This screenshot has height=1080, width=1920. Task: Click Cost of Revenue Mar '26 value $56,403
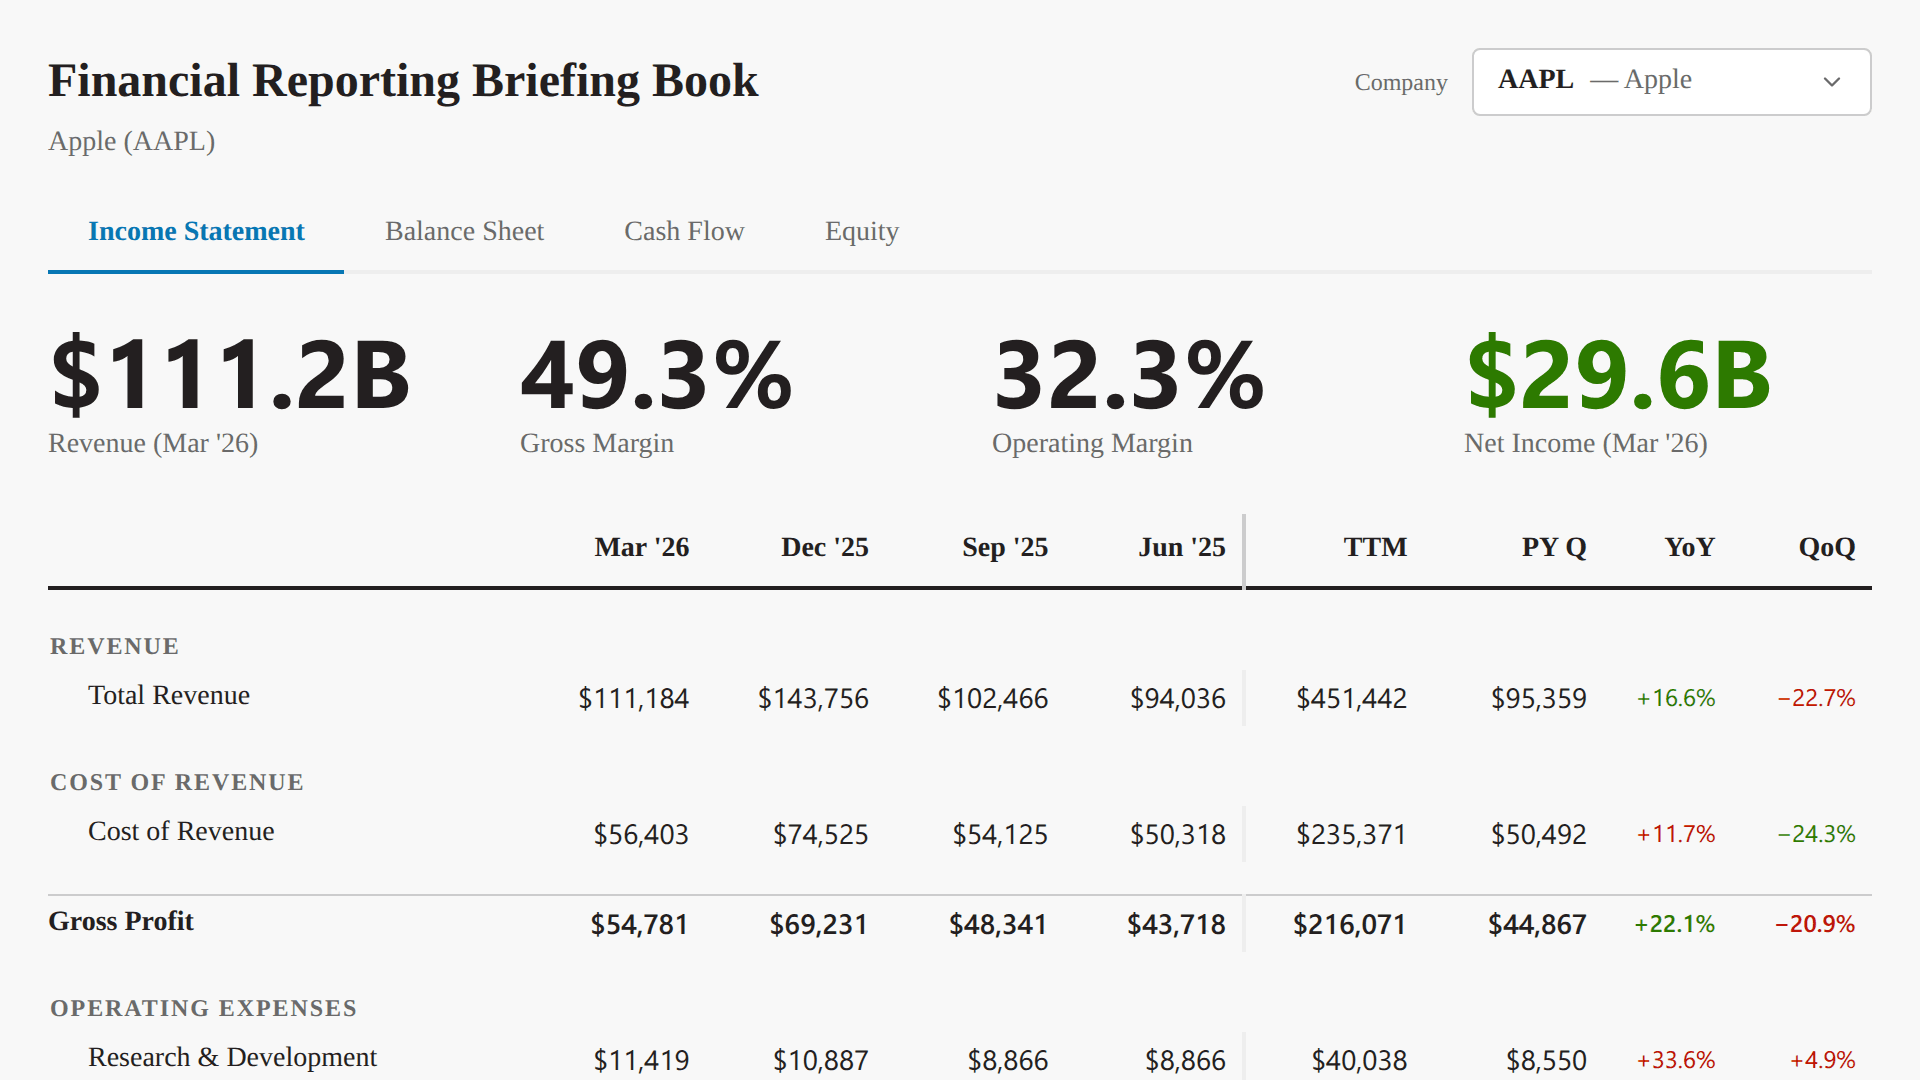641,834
